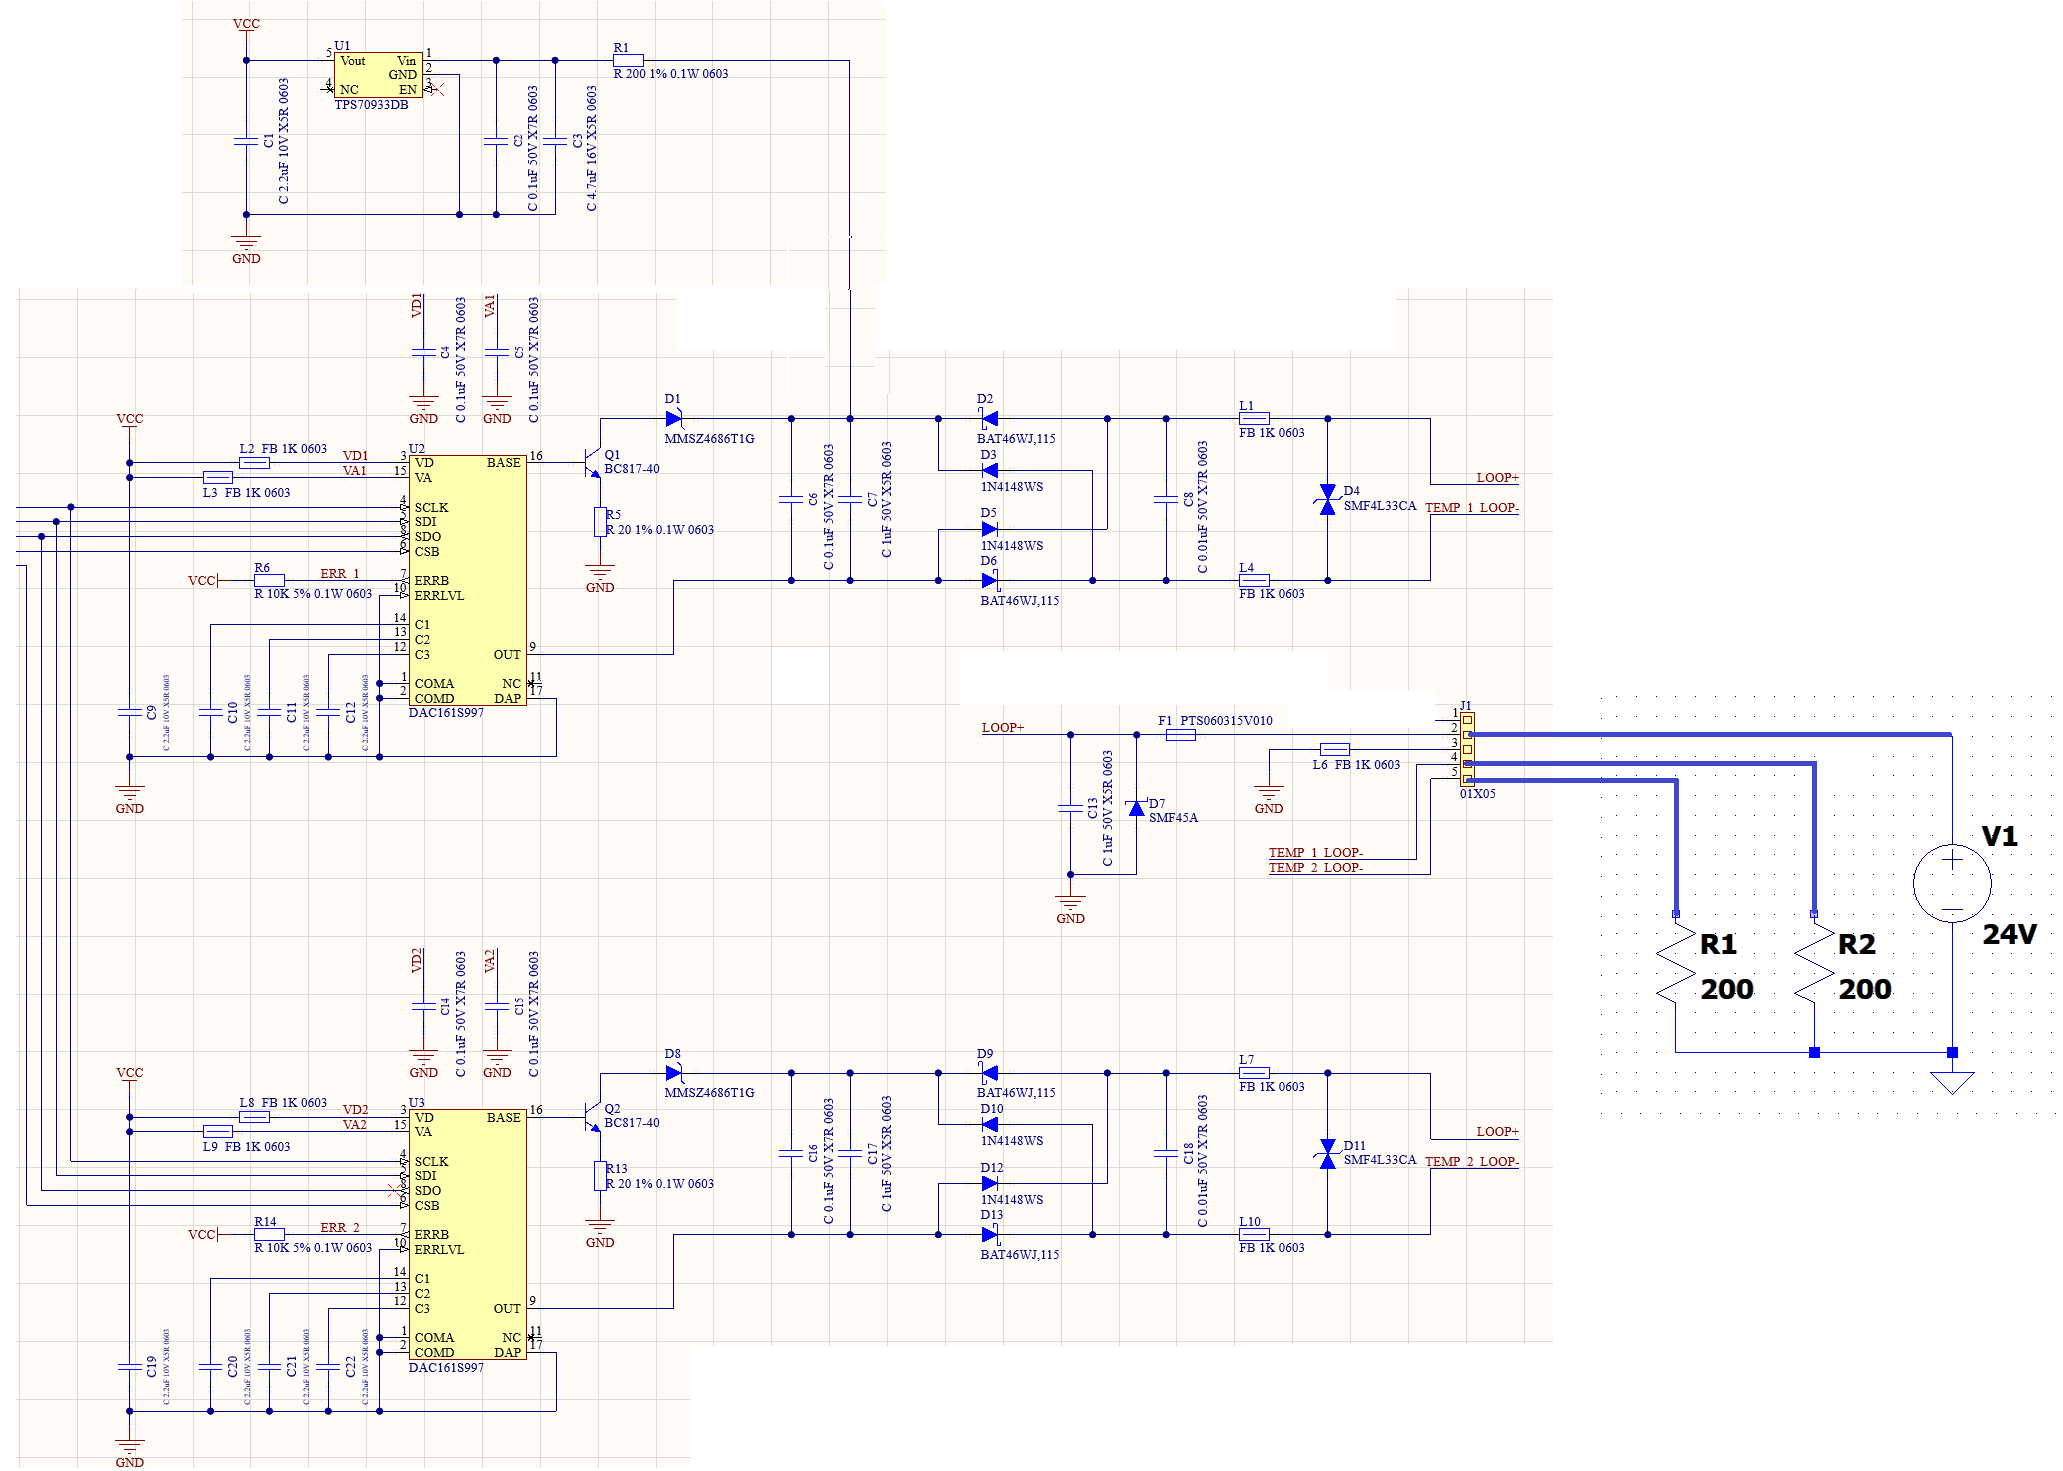Click the V1 24V voltage source circle
The image size is (2063, 1471).
[1952, 883]
